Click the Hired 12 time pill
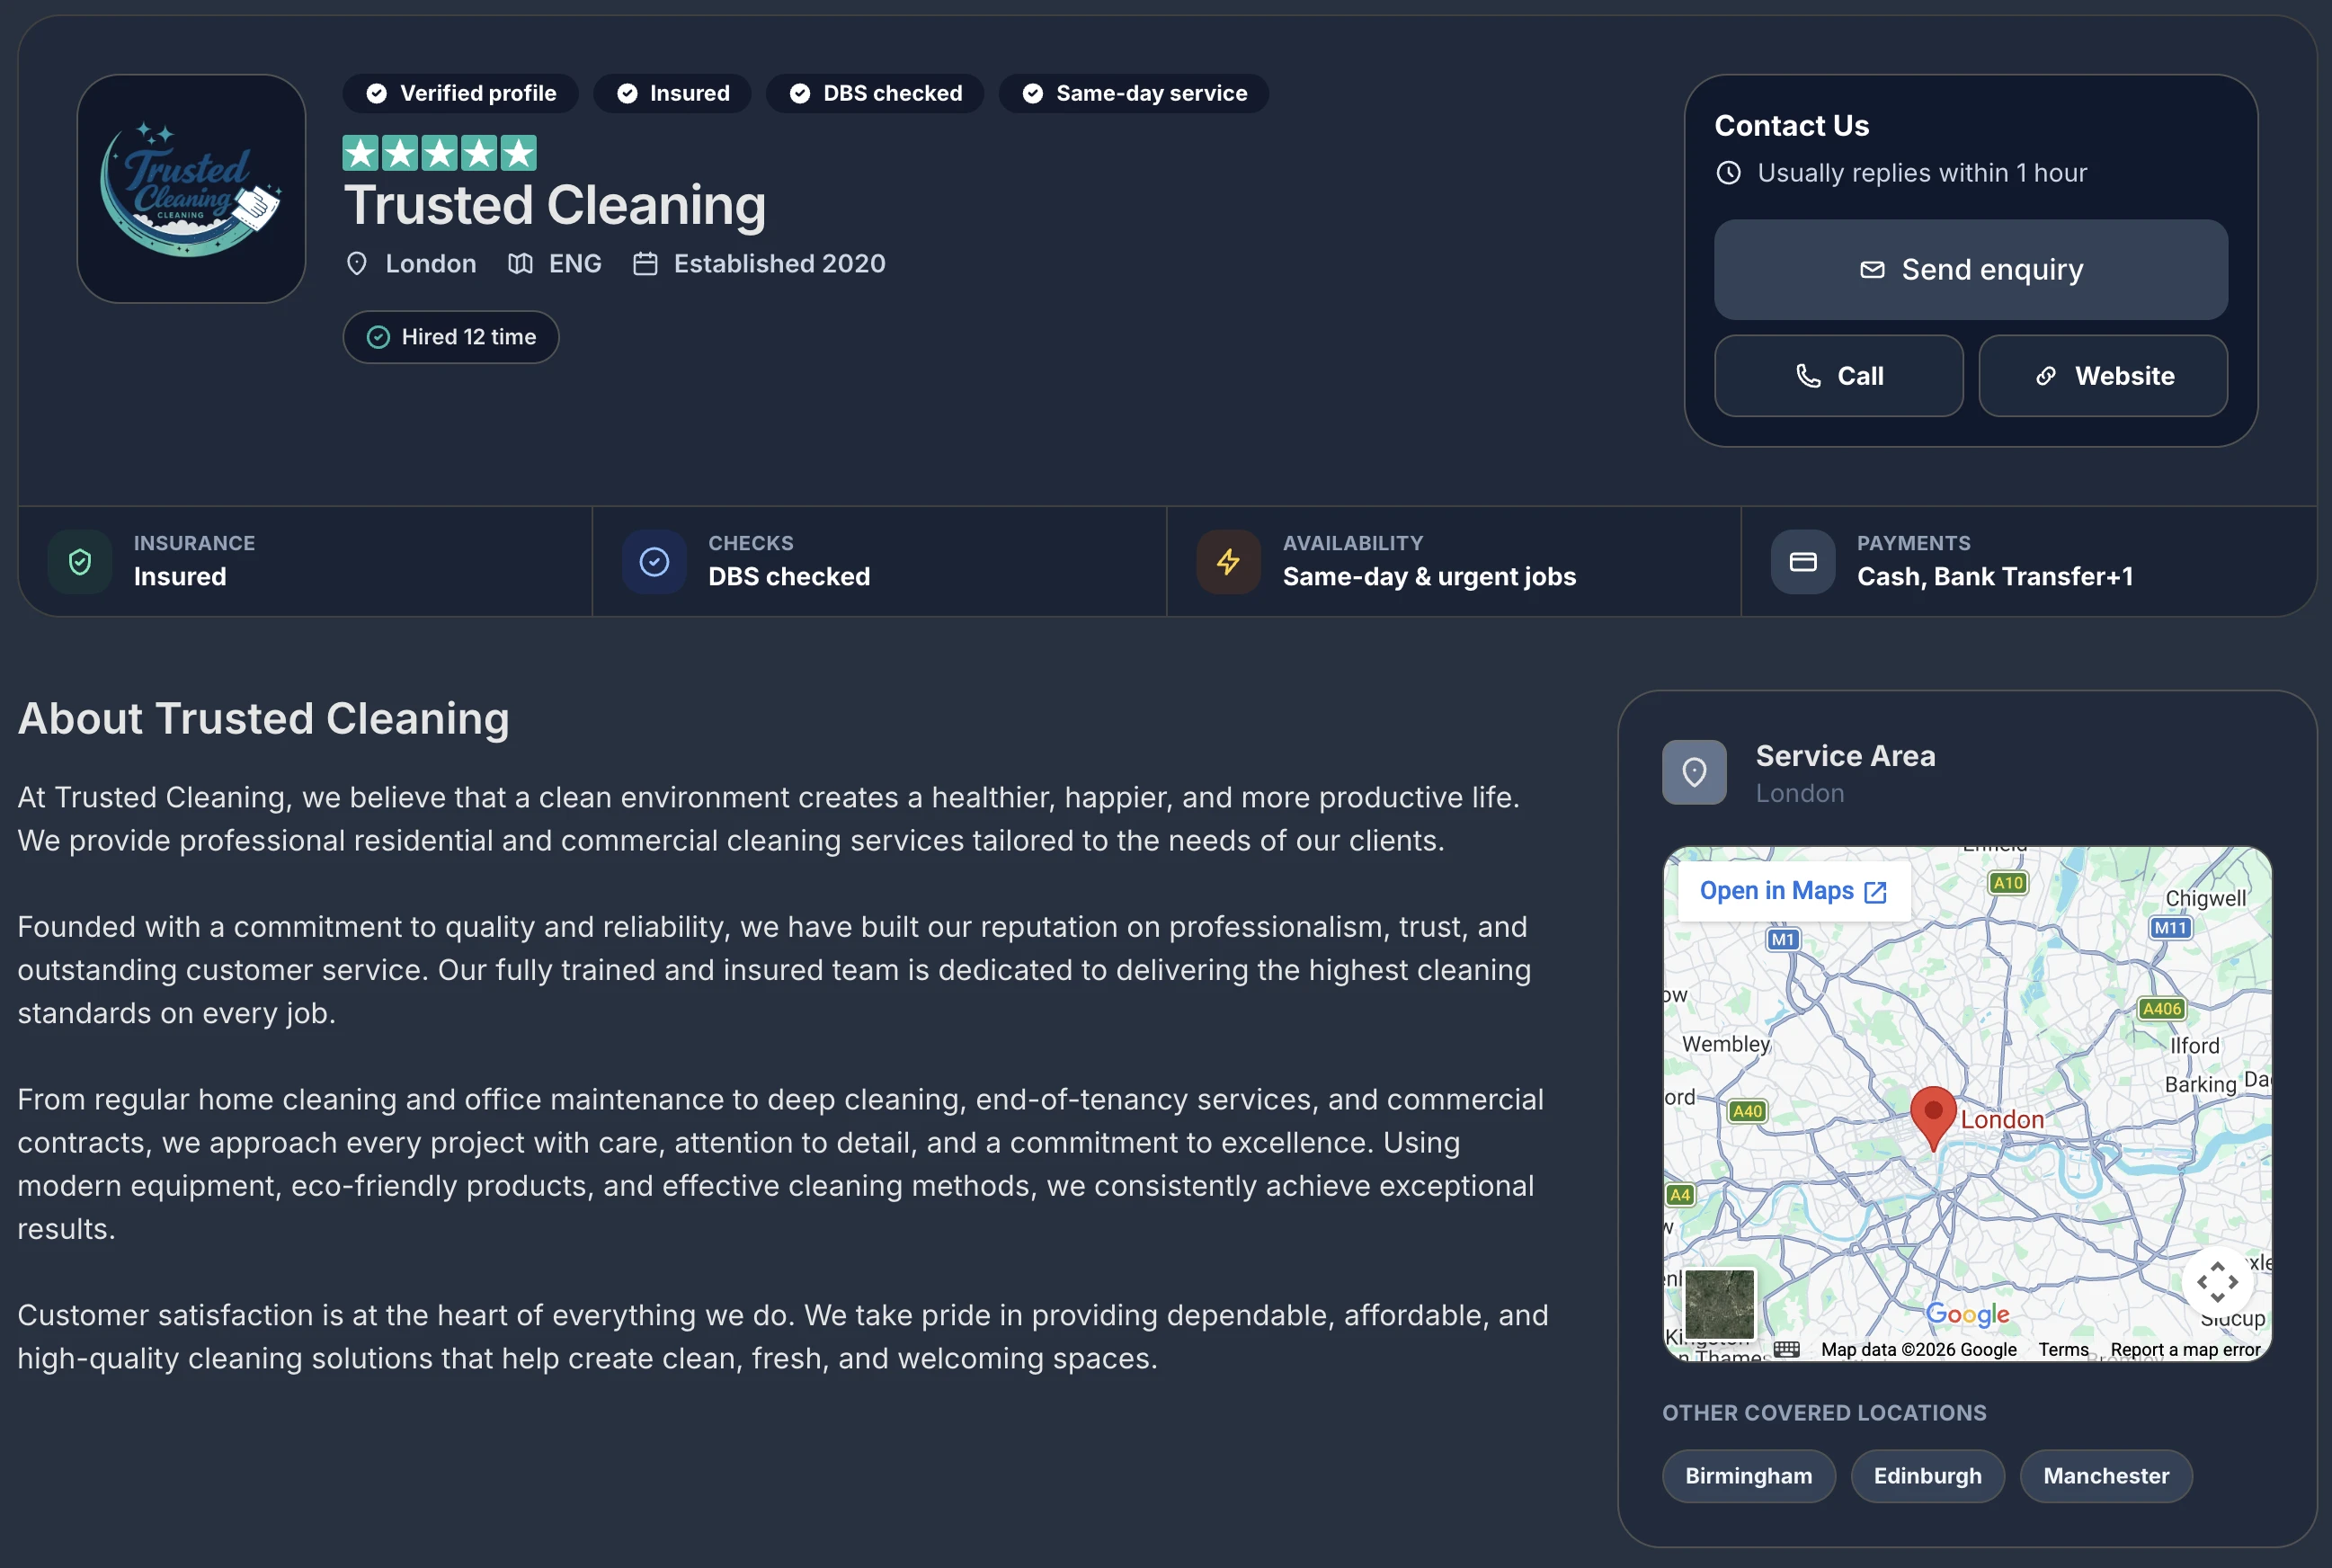This screenshot has width=2332, height=1568. pos(451,337)
